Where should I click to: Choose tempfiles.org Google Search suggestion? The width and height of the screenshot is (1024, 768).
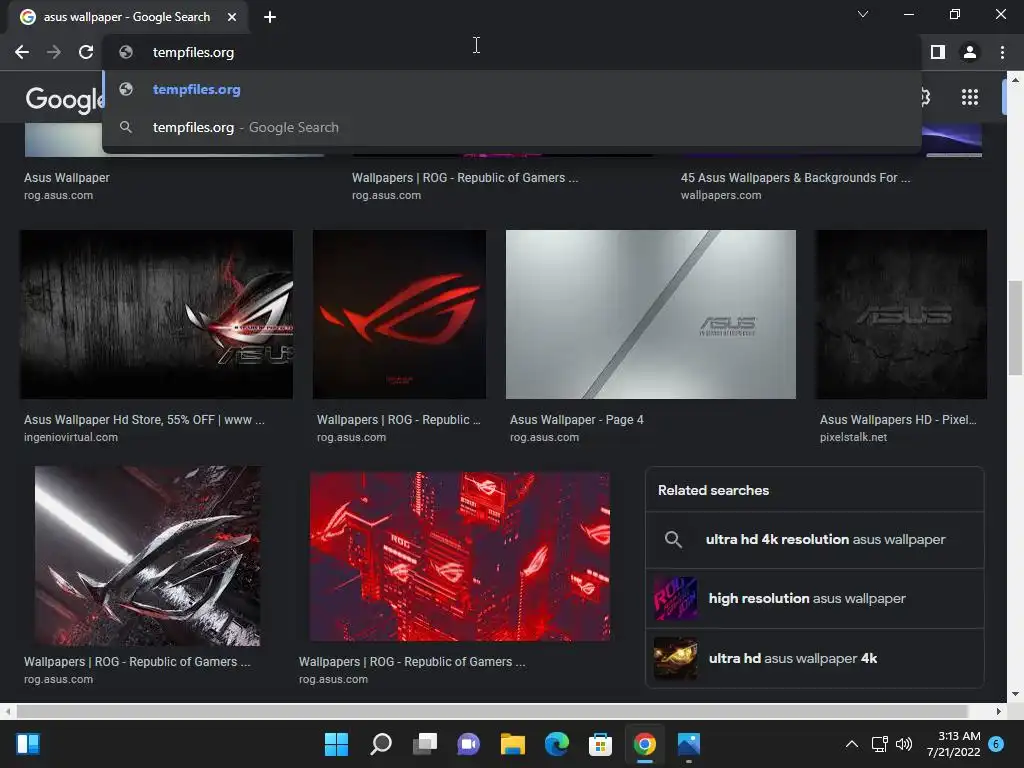(x=512, y=127)
